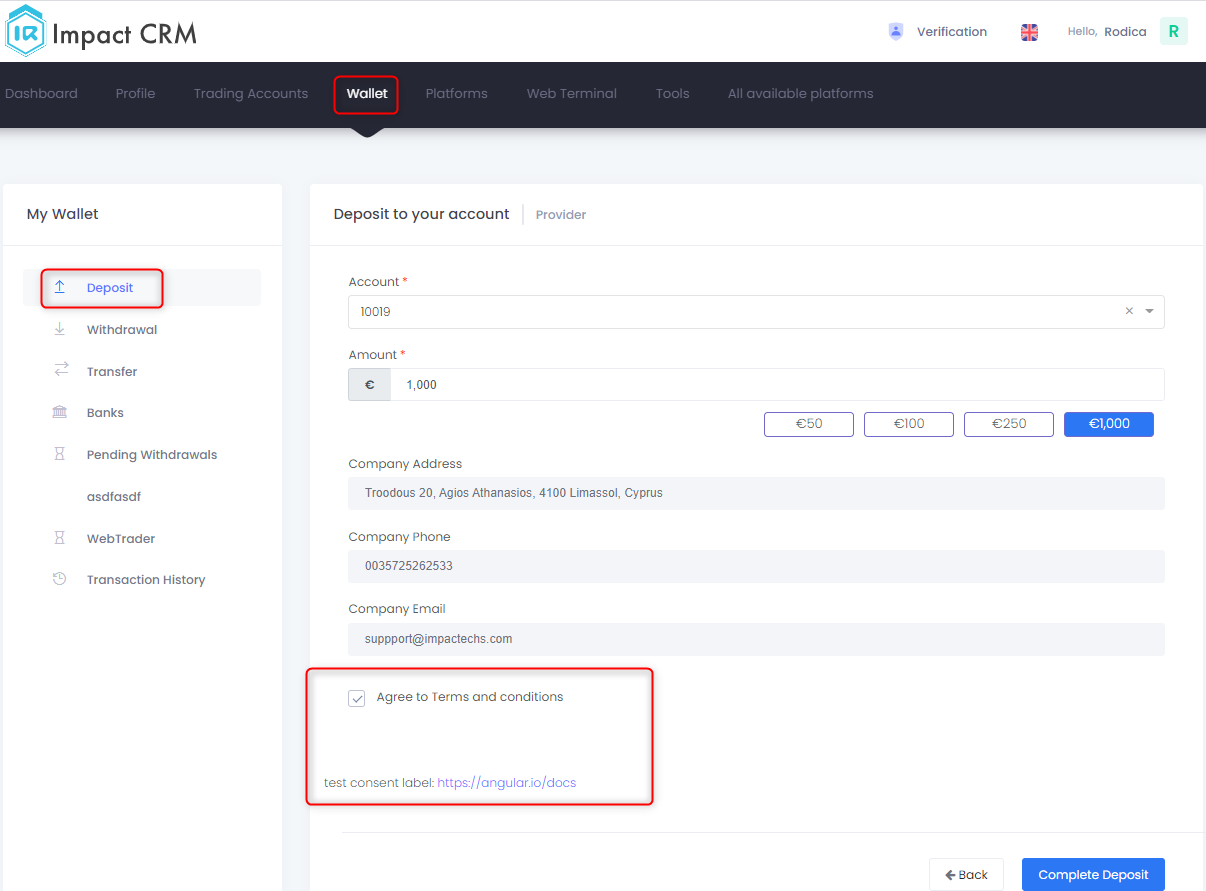
Task: Open the Tools menu tab
Action: pyautogui.click(x=672, y=93)
